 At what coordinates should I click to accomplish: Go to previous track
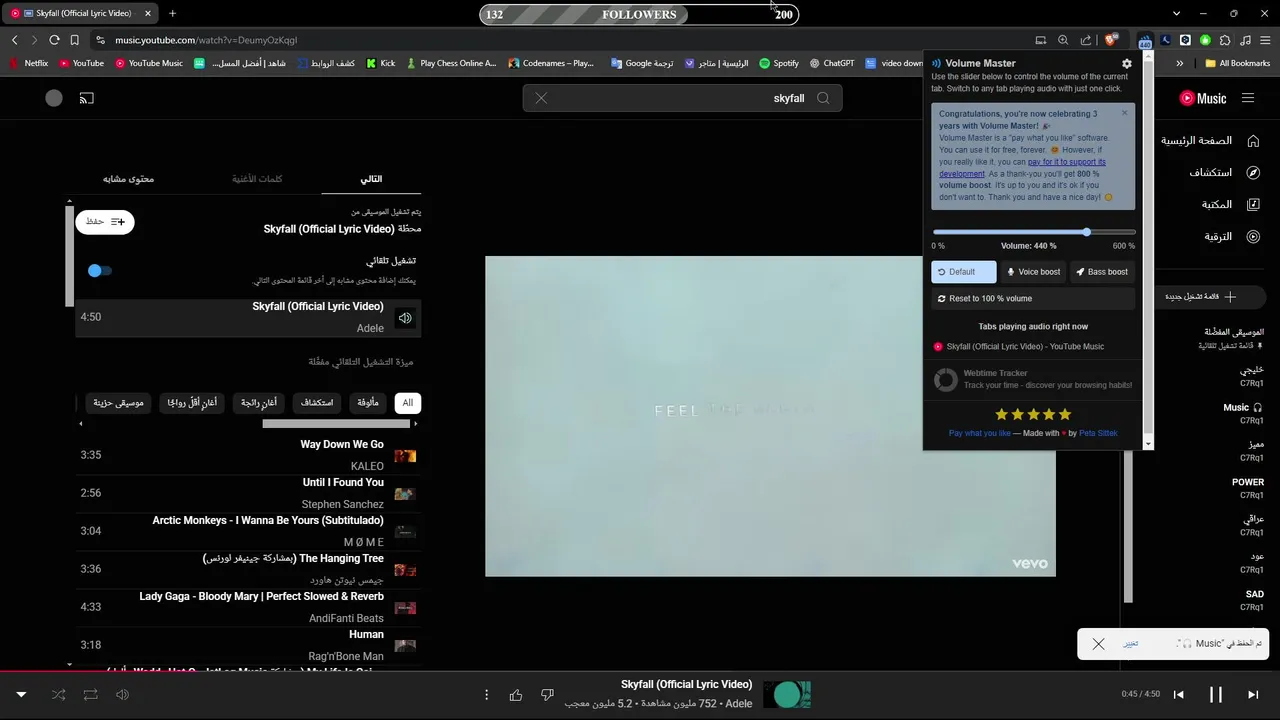click(1179, 694)
